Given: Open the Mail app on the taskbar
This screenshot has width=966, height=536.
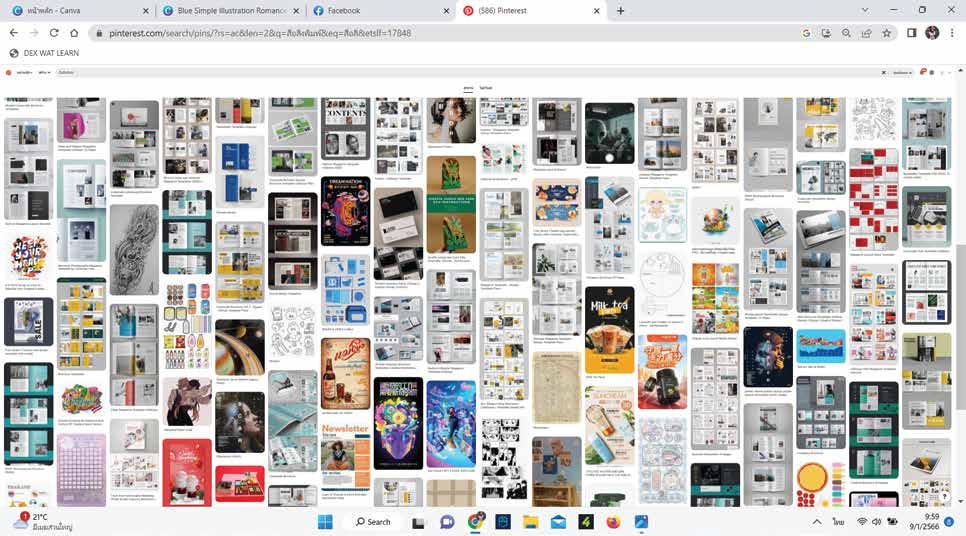Looking at the screenshot, I should tap(558, 522).
